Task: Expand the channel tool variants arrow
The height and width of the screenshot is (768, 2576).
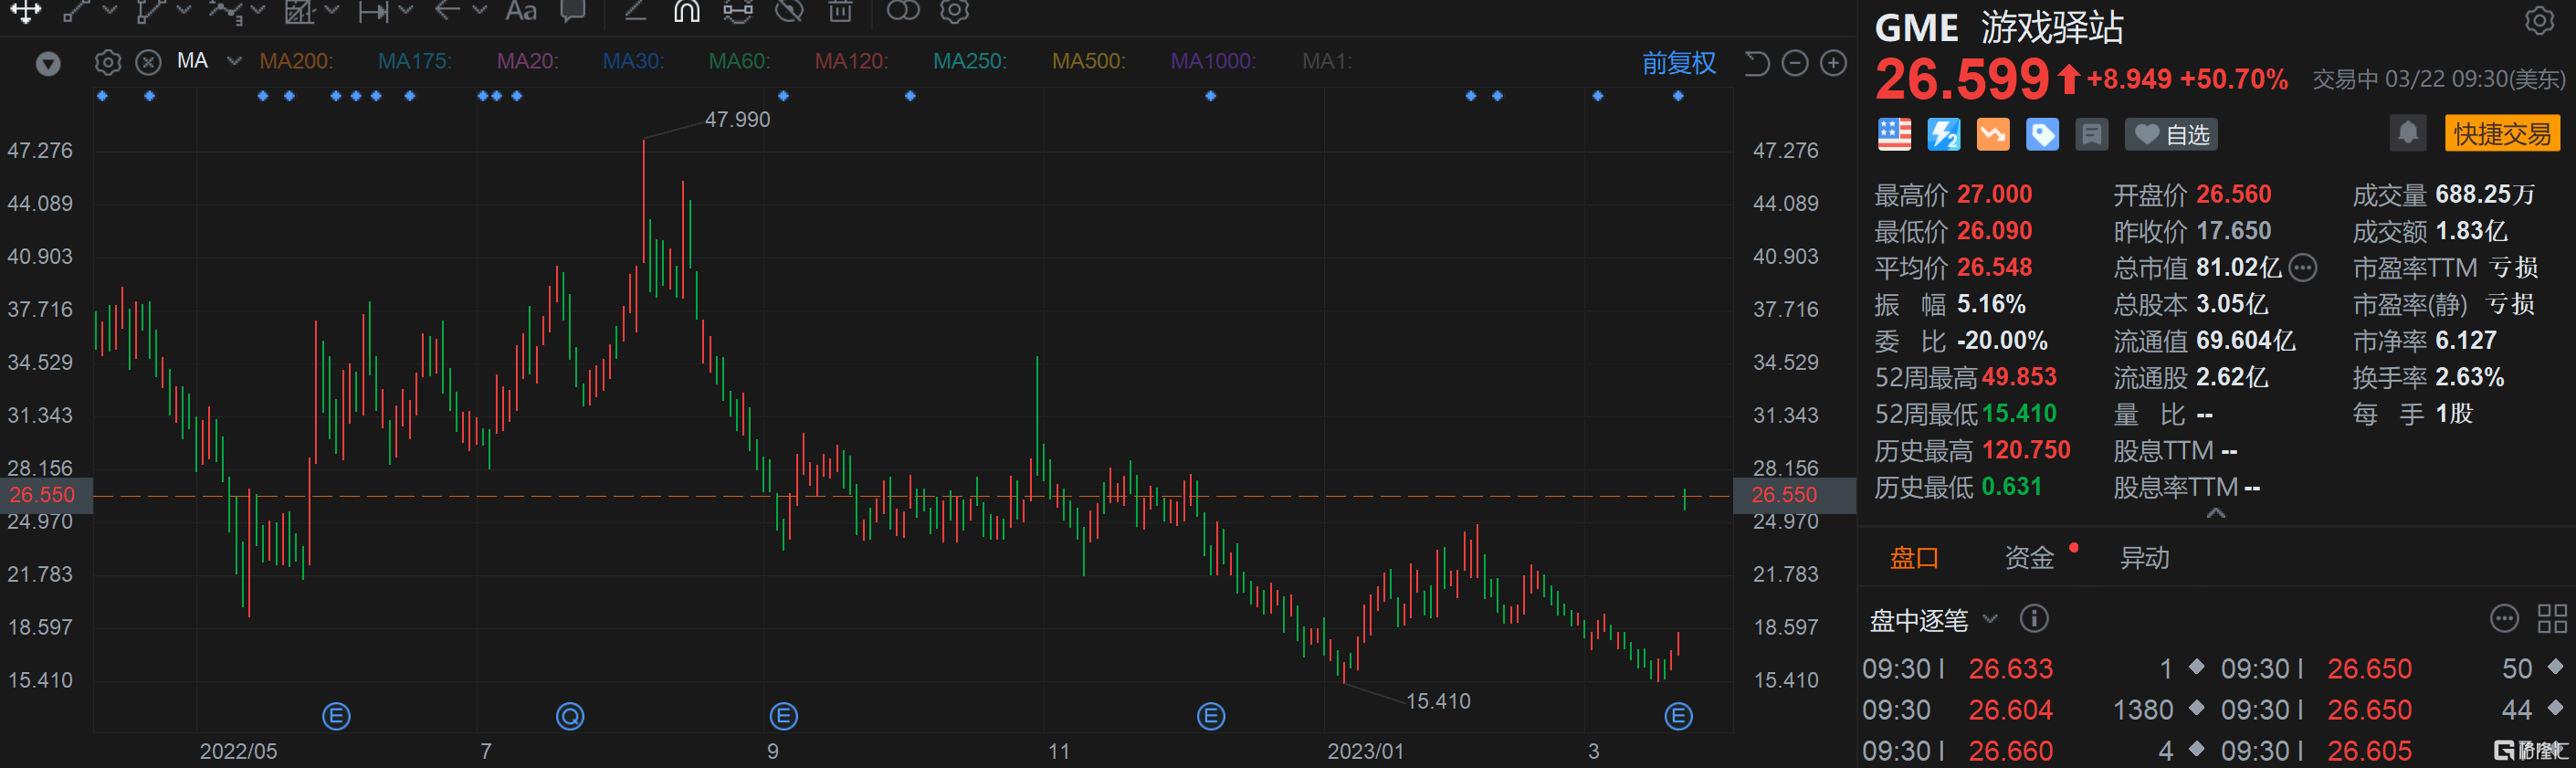Action: click(184, 11)
